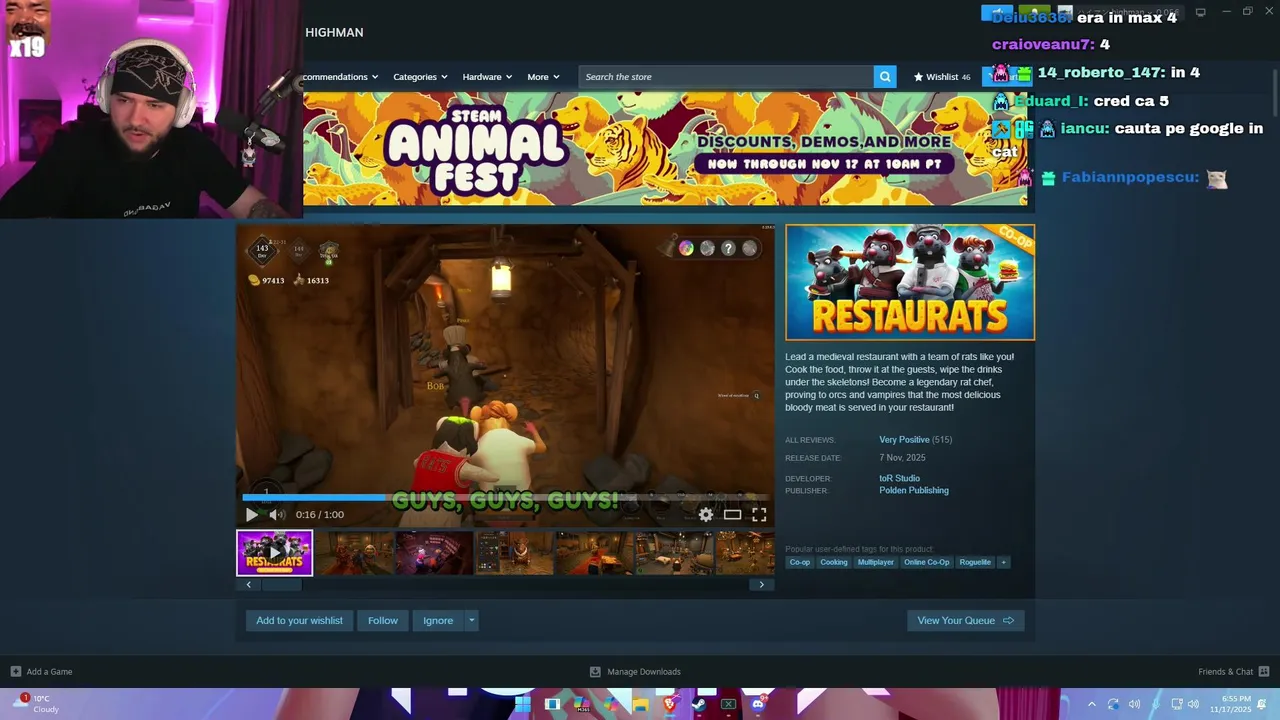
Task: Expand the Ignore options dropdown arrow
Action: pyautogui.click(x=472, y=620)
